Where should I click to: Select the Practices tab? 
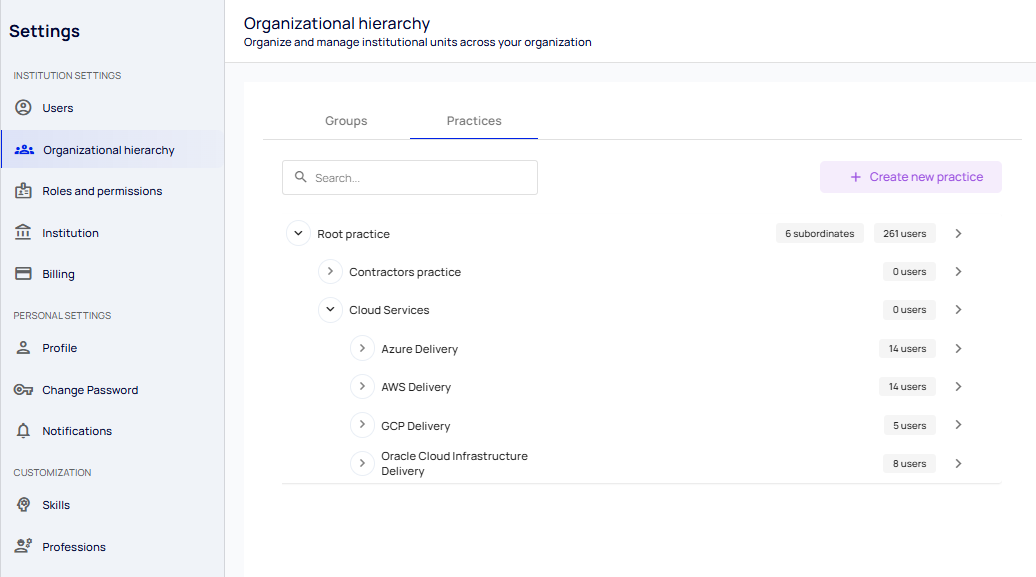(x=474, y=121)
